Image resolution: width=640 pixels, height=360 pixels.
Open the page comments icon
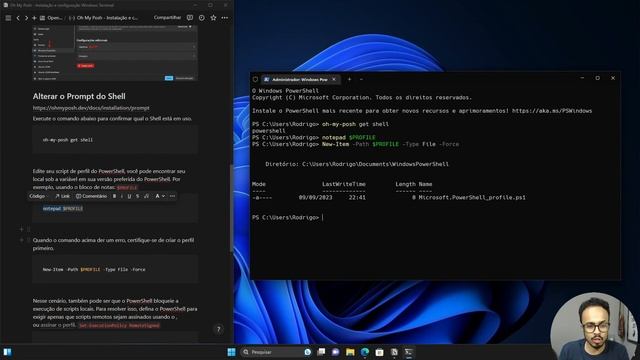[190, 18]
